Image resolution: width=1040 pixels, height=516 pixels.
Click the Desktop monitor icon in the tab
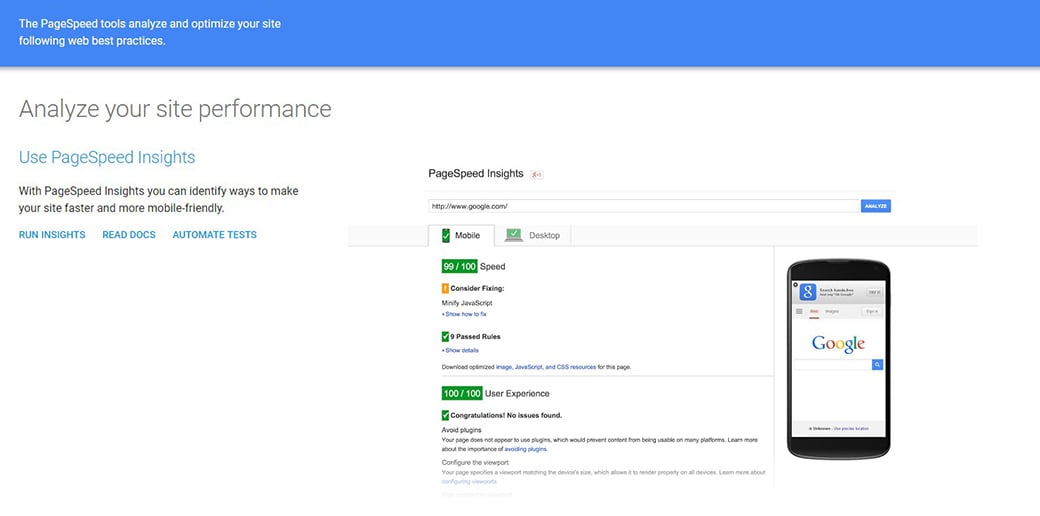(x=513, y=235)
